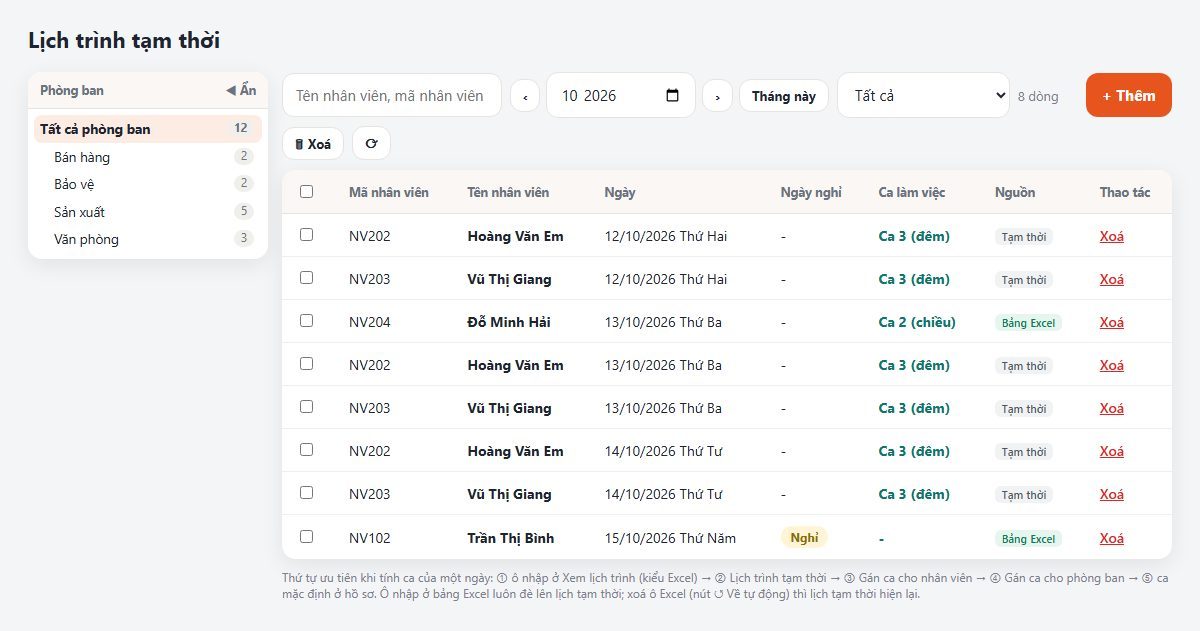Check the NV102 Trần Thị Bình row checkbox
This screenshot has height=631, width=1200.
(x=306, y=536)
